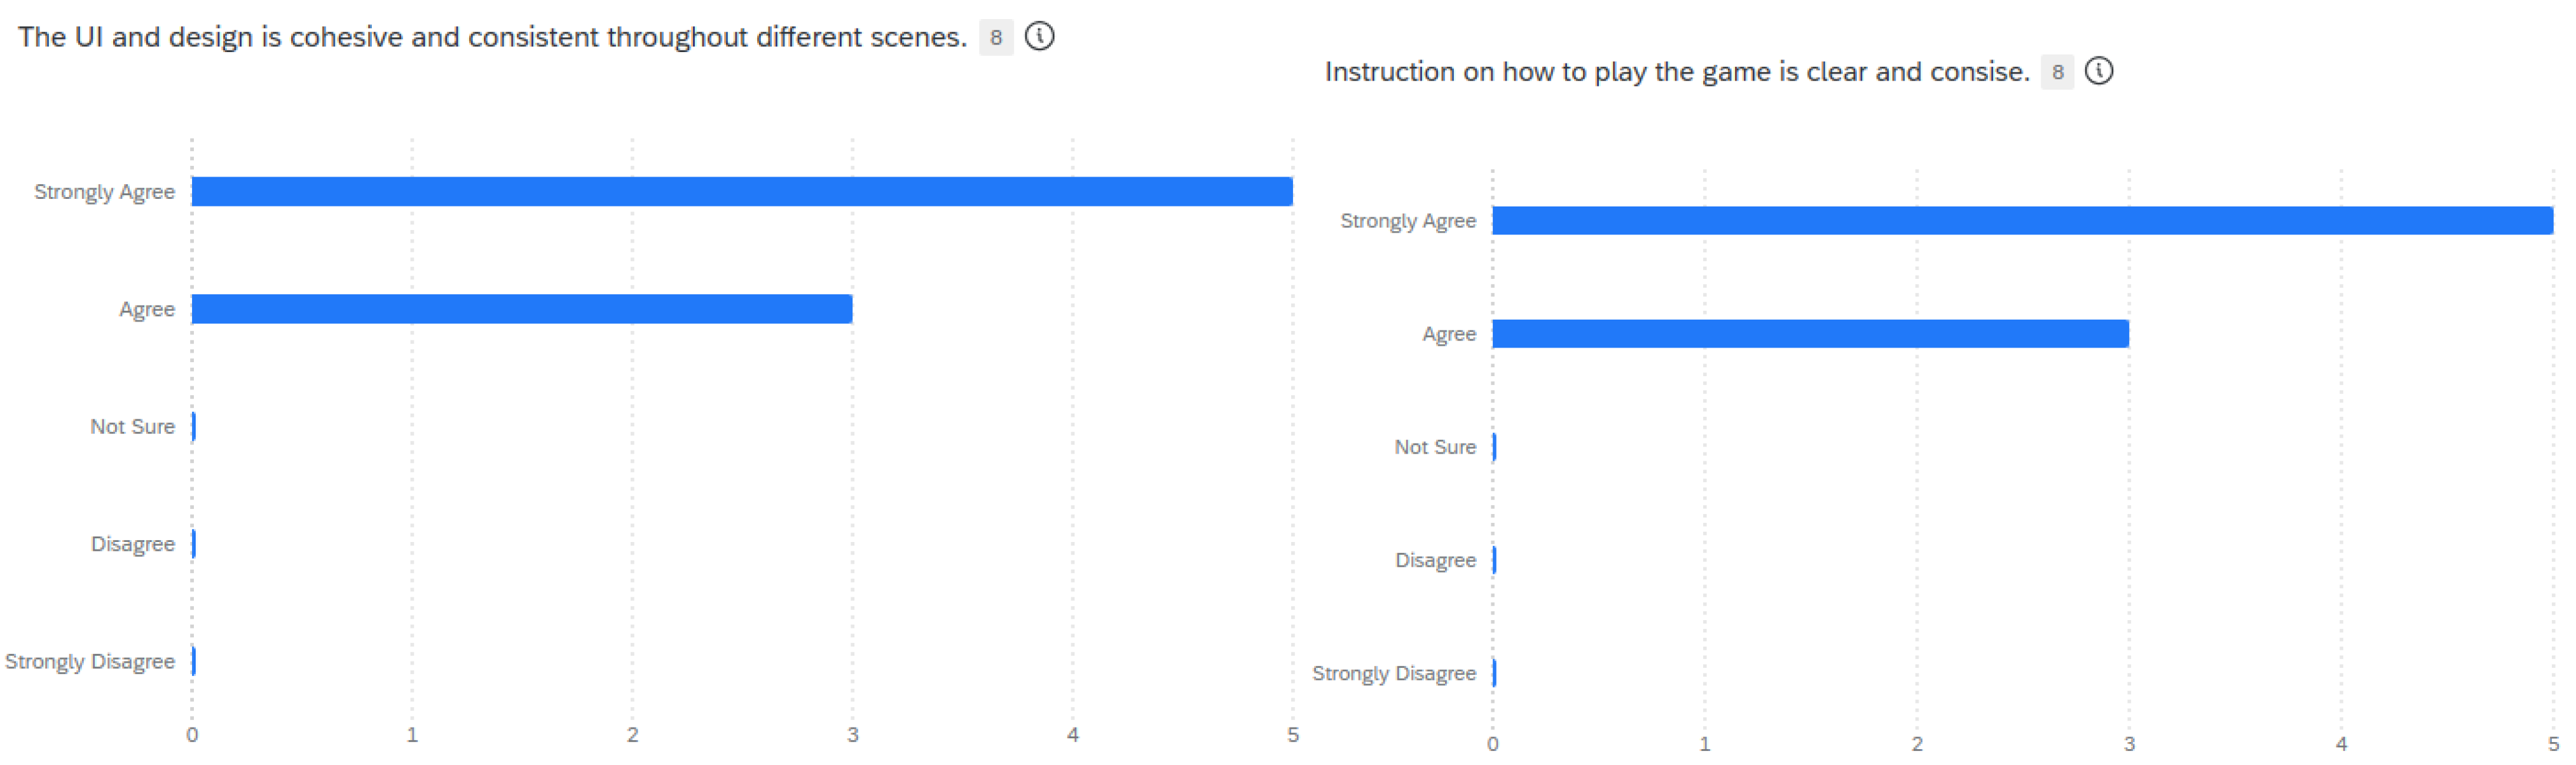Image resolution: width=2576 pixels, height=765 pixels.
Task: Select Agree bar in Instruction chart
Action: point(1809,334)
